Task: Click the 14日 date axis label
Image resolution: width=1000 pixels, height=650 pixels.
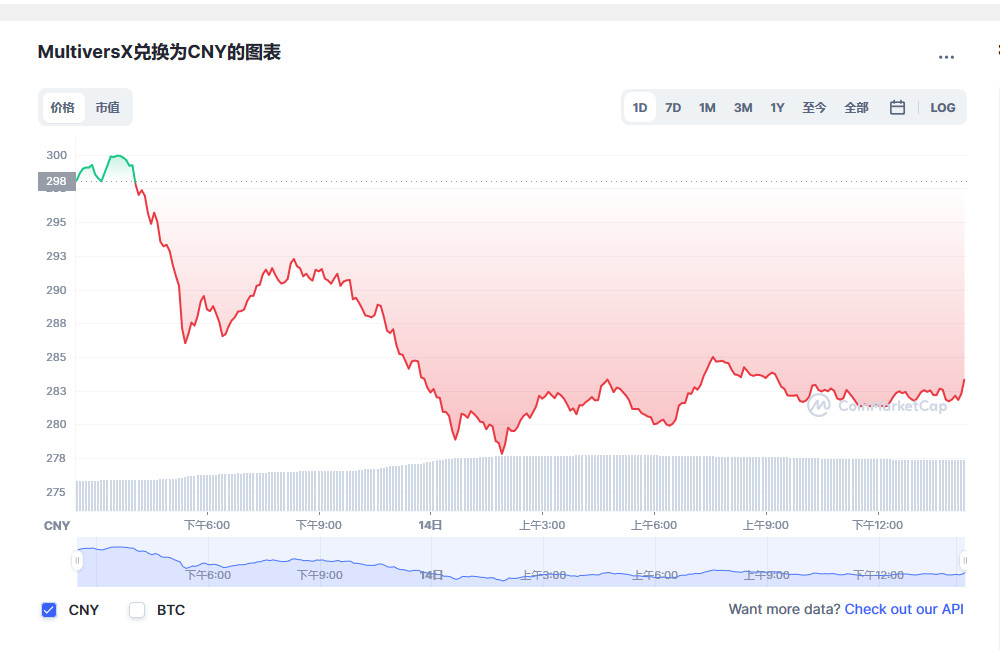Action: point(430,525)
